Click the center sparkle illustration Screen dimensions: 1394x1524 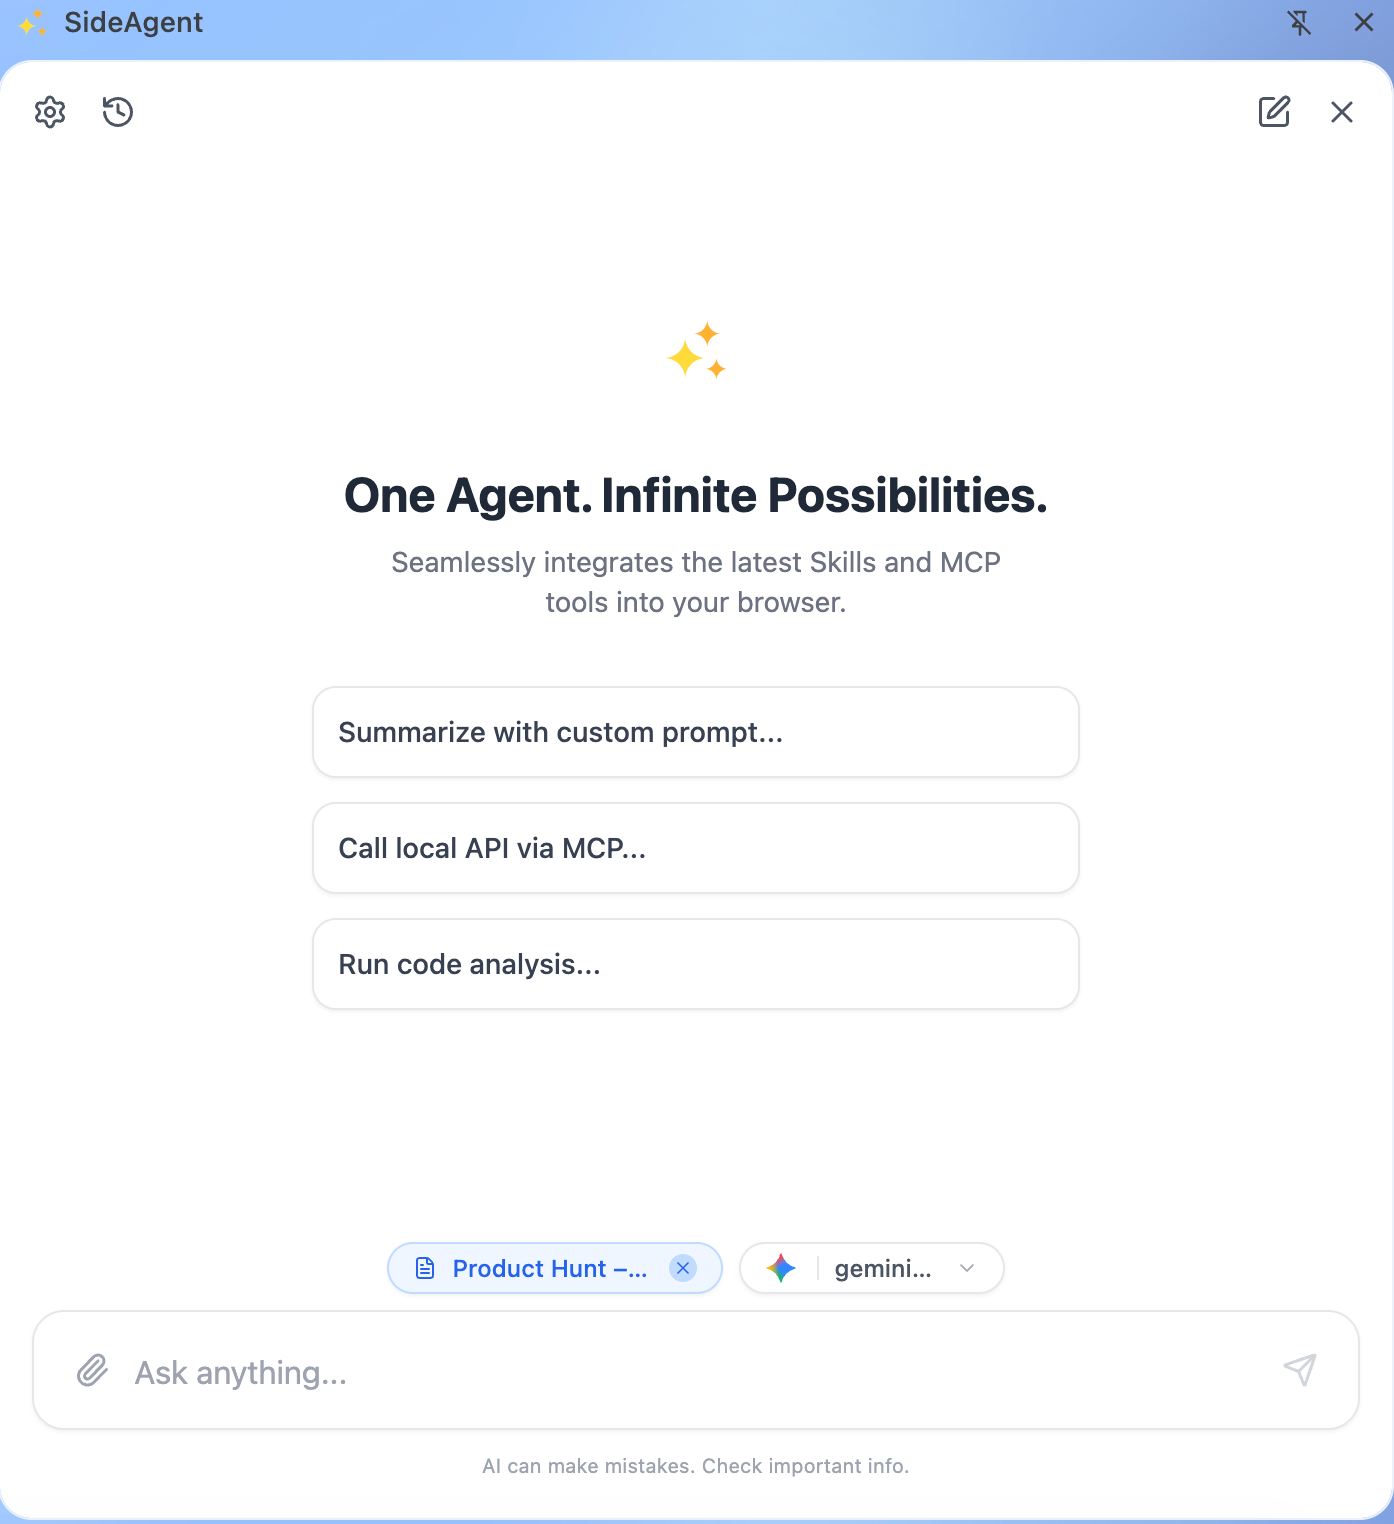tap(697, 352)
